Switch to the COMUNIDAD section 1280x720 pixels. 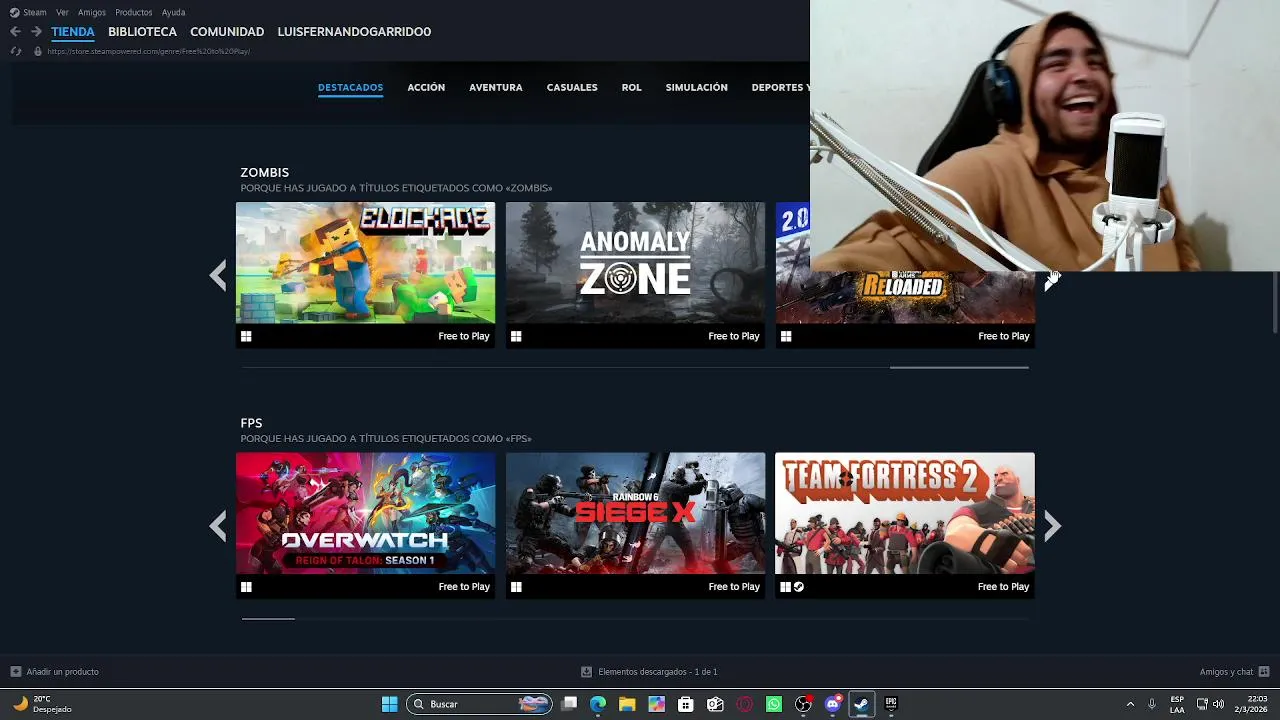[227, 32]
